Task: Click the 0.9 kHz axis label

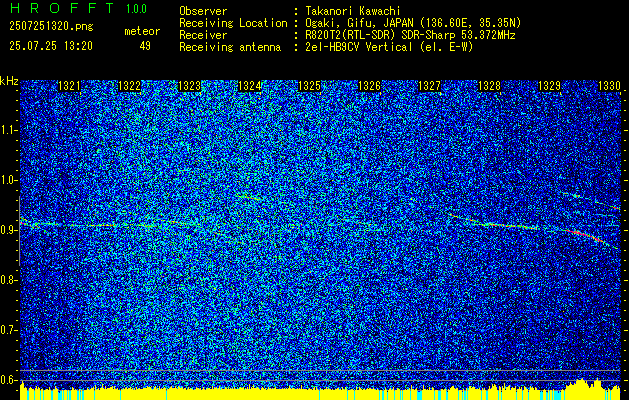Action: point(8,230)
